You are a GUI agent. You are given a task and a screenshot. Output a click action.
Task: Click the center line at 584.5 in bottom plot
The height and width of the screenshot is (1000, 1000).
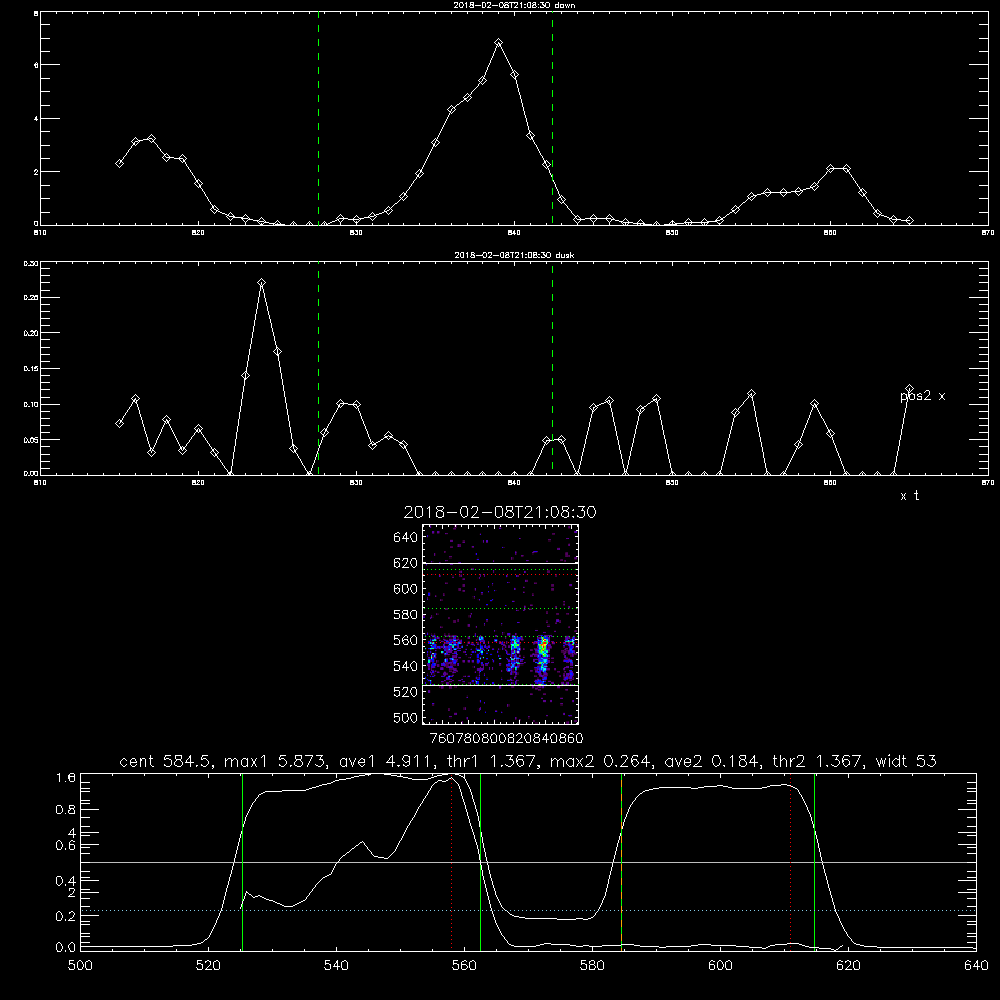click(x=621, y=861)
